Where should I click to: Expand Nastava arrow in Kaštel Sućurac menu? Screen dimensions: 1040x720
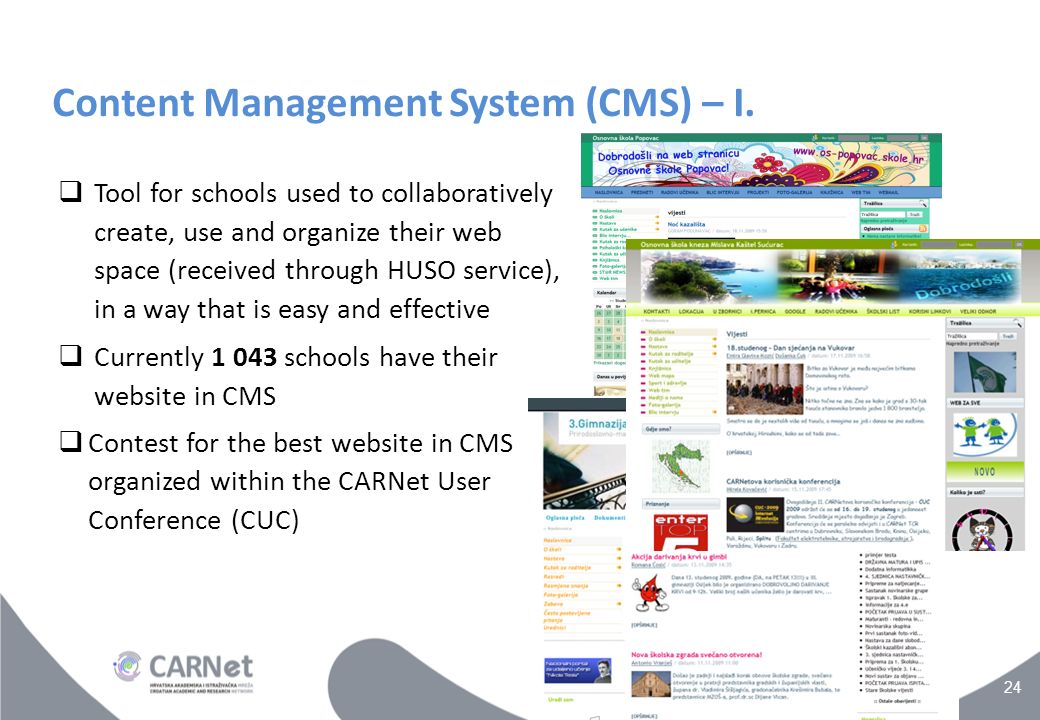coord(714,347)
